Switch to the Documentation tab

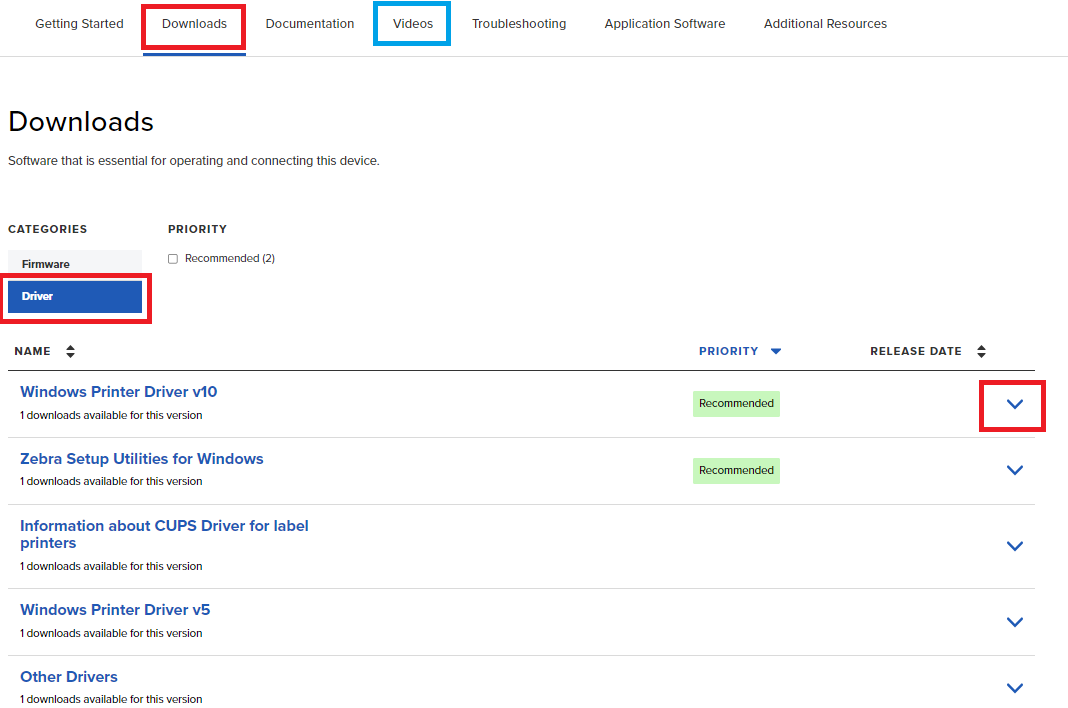pos(310,23)
